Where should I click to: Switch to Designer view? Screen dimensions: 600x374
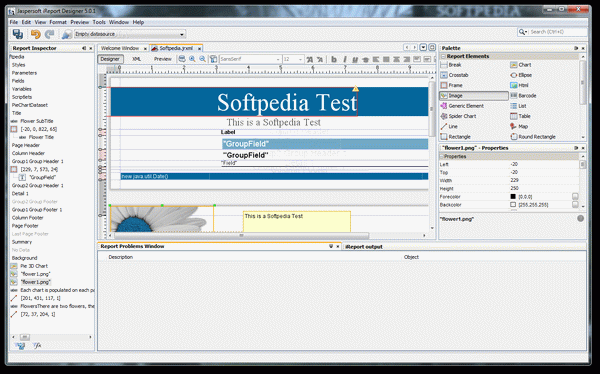(110, 59)
